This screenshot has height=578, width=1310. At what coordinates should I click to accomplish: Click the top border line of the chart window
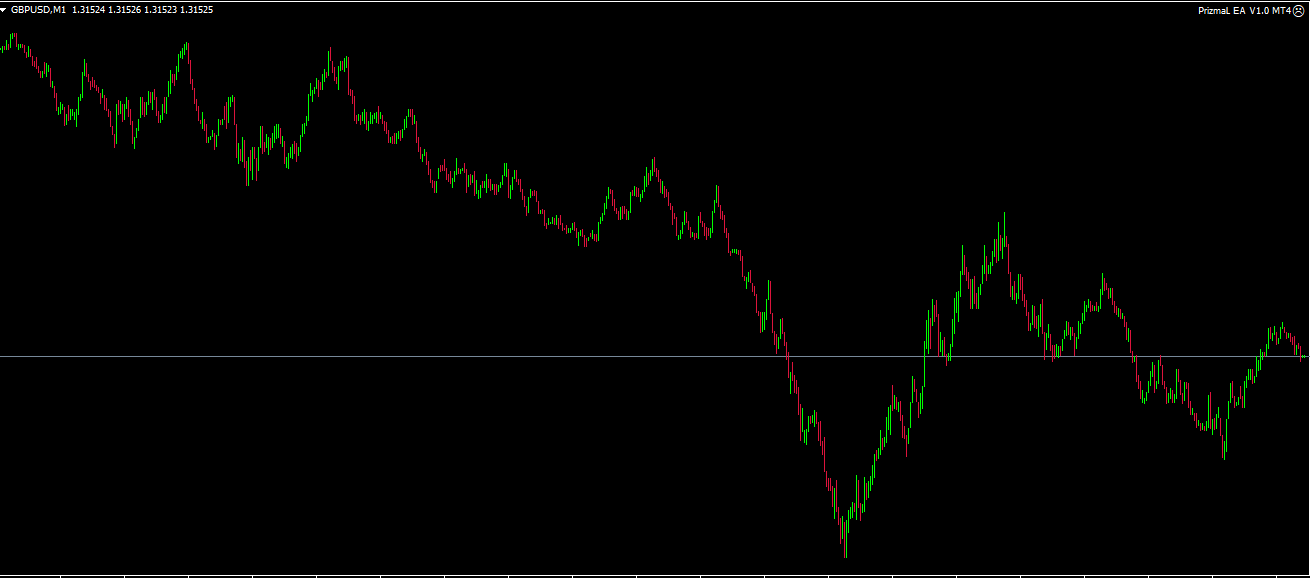point(650,1)
